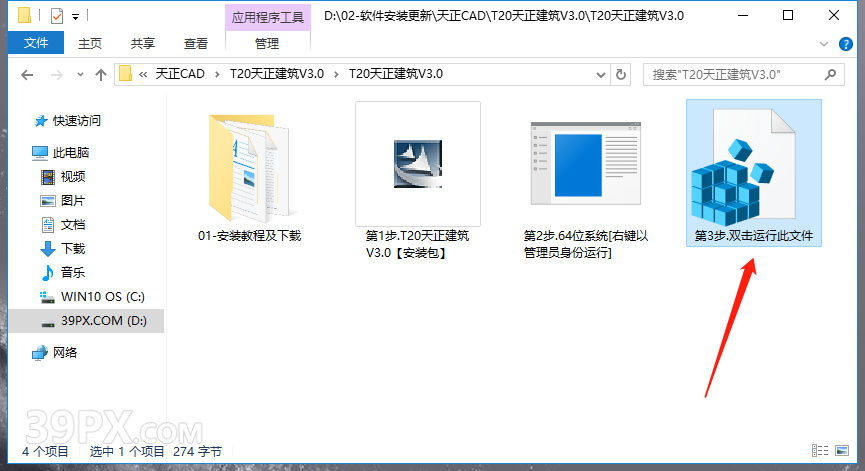Open WIN10 OS (C:) drive
The height and width of the screenshot is (471, 865).
click(103, 297)
